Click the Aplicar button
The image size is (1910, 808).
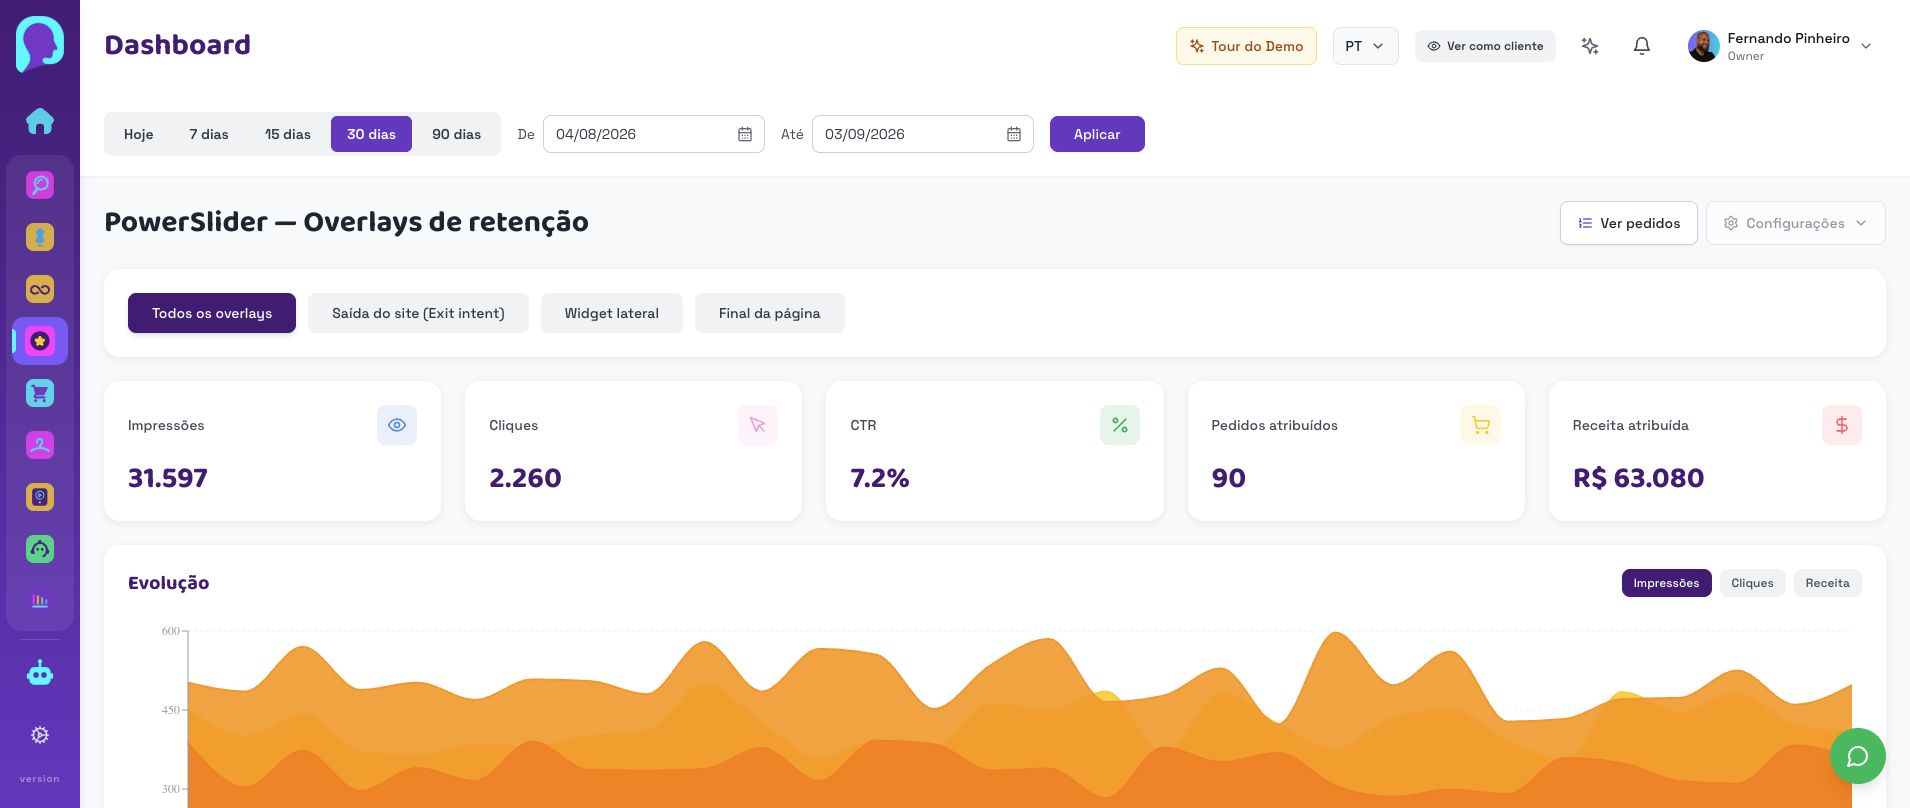[x=1097, y=134]
